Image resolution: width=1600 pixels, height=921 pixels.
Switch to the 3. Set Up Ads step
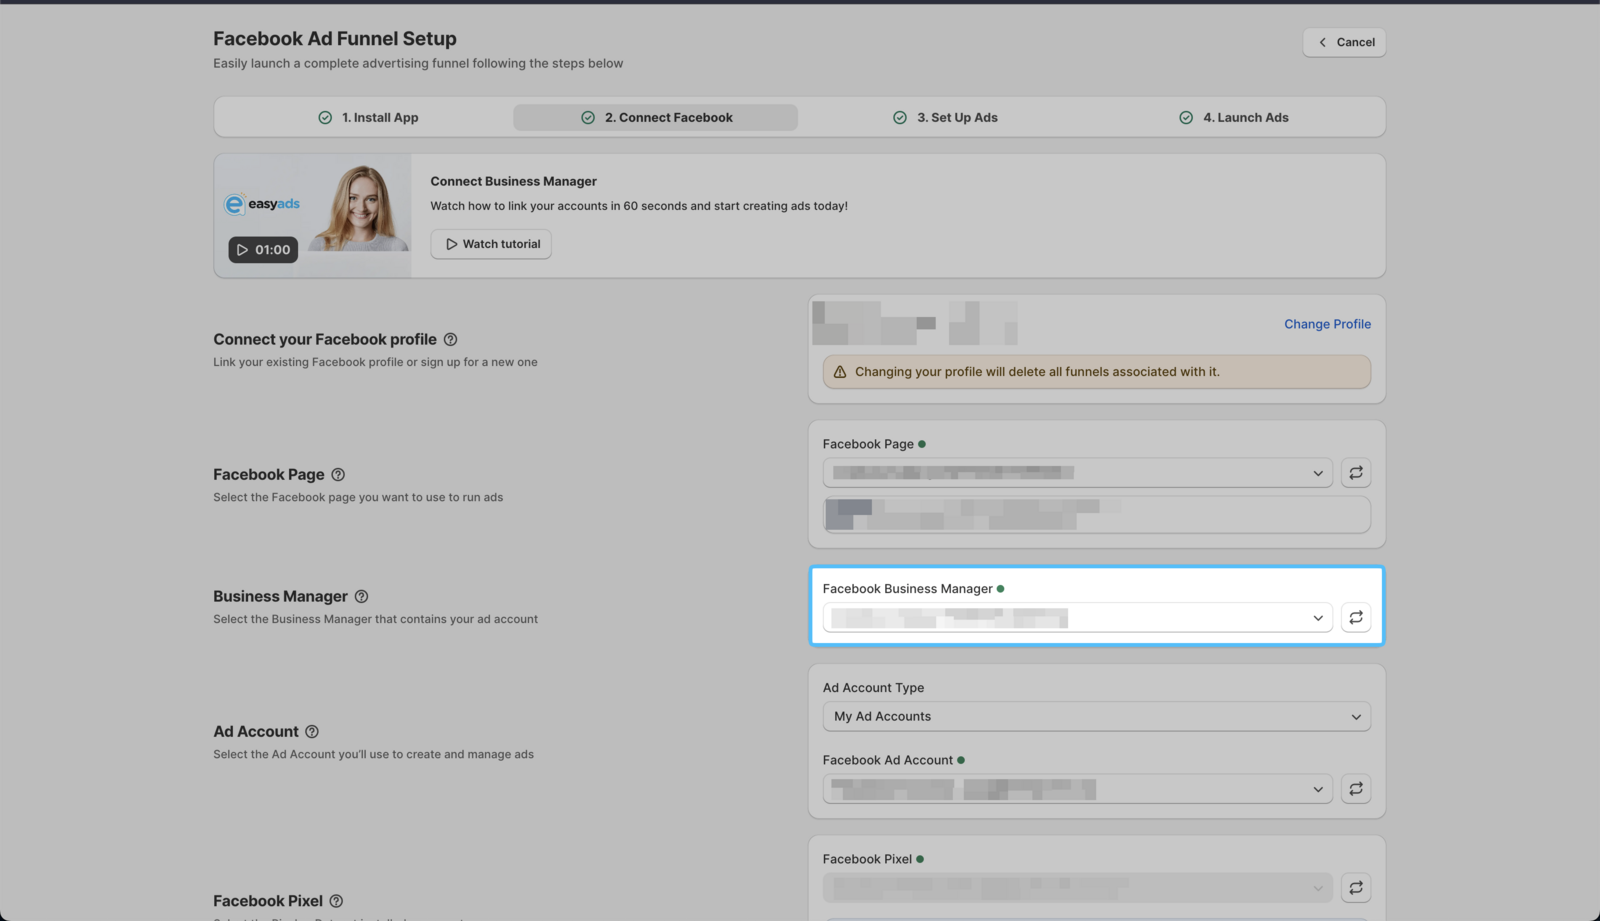pos(945,118)
